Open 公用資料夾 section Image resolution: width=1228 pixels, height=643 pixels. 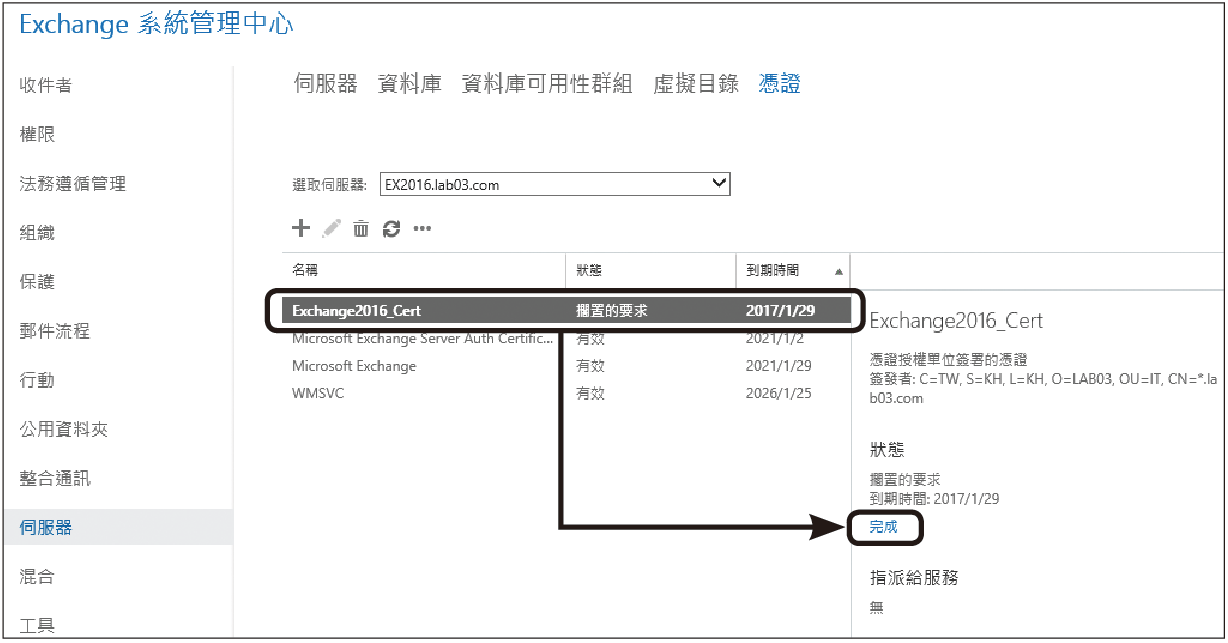[64, 429]
